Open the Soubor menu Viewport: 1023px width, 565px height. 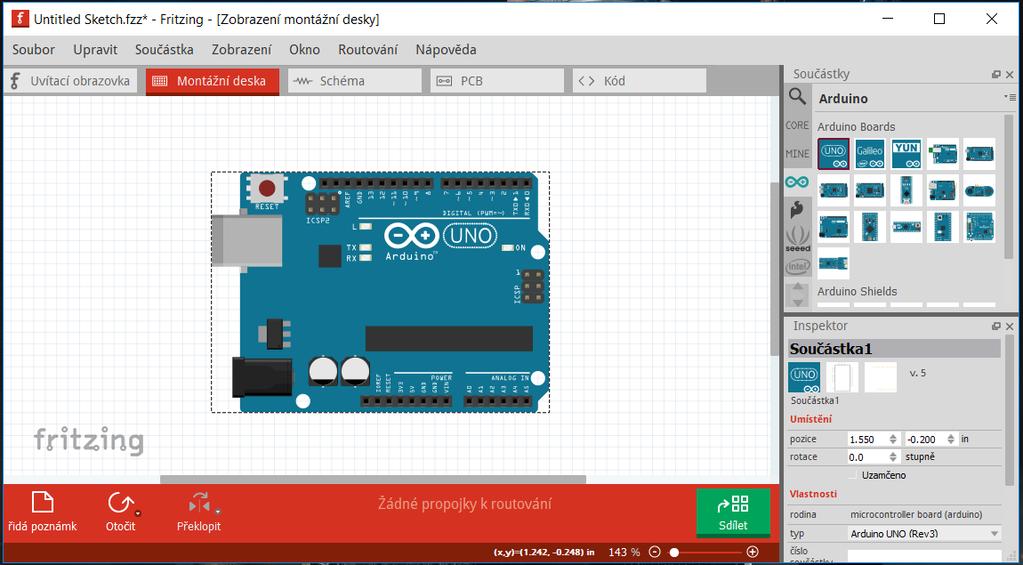33,50
